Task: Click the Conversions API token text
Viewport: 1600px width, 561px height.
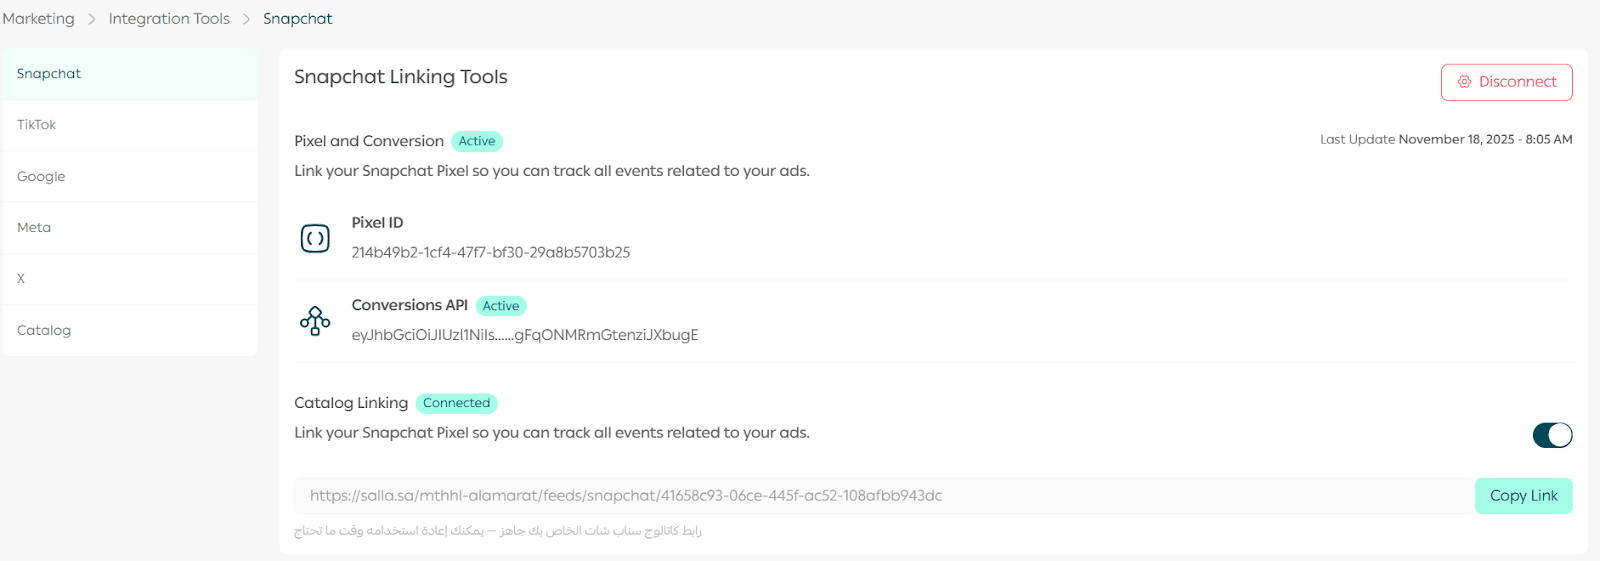Action: point(524,335)
